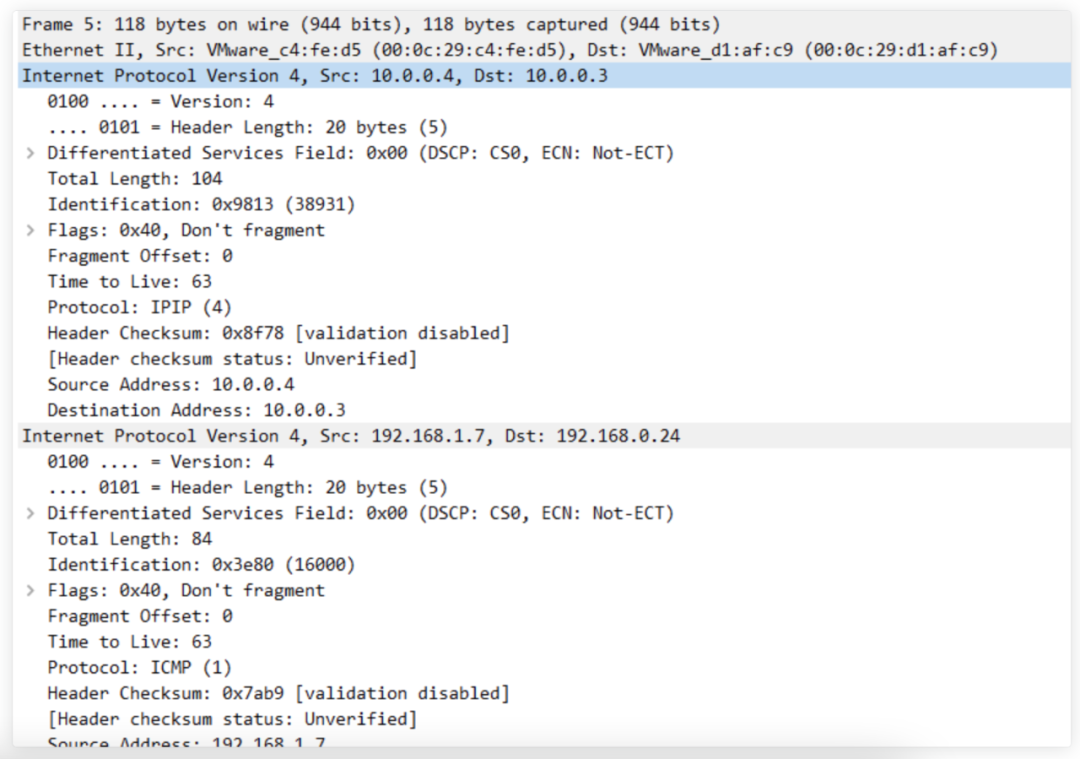Select the Total Length: 104 field
The height and width of the screenshot is (759, 1080).
[134, 179]
